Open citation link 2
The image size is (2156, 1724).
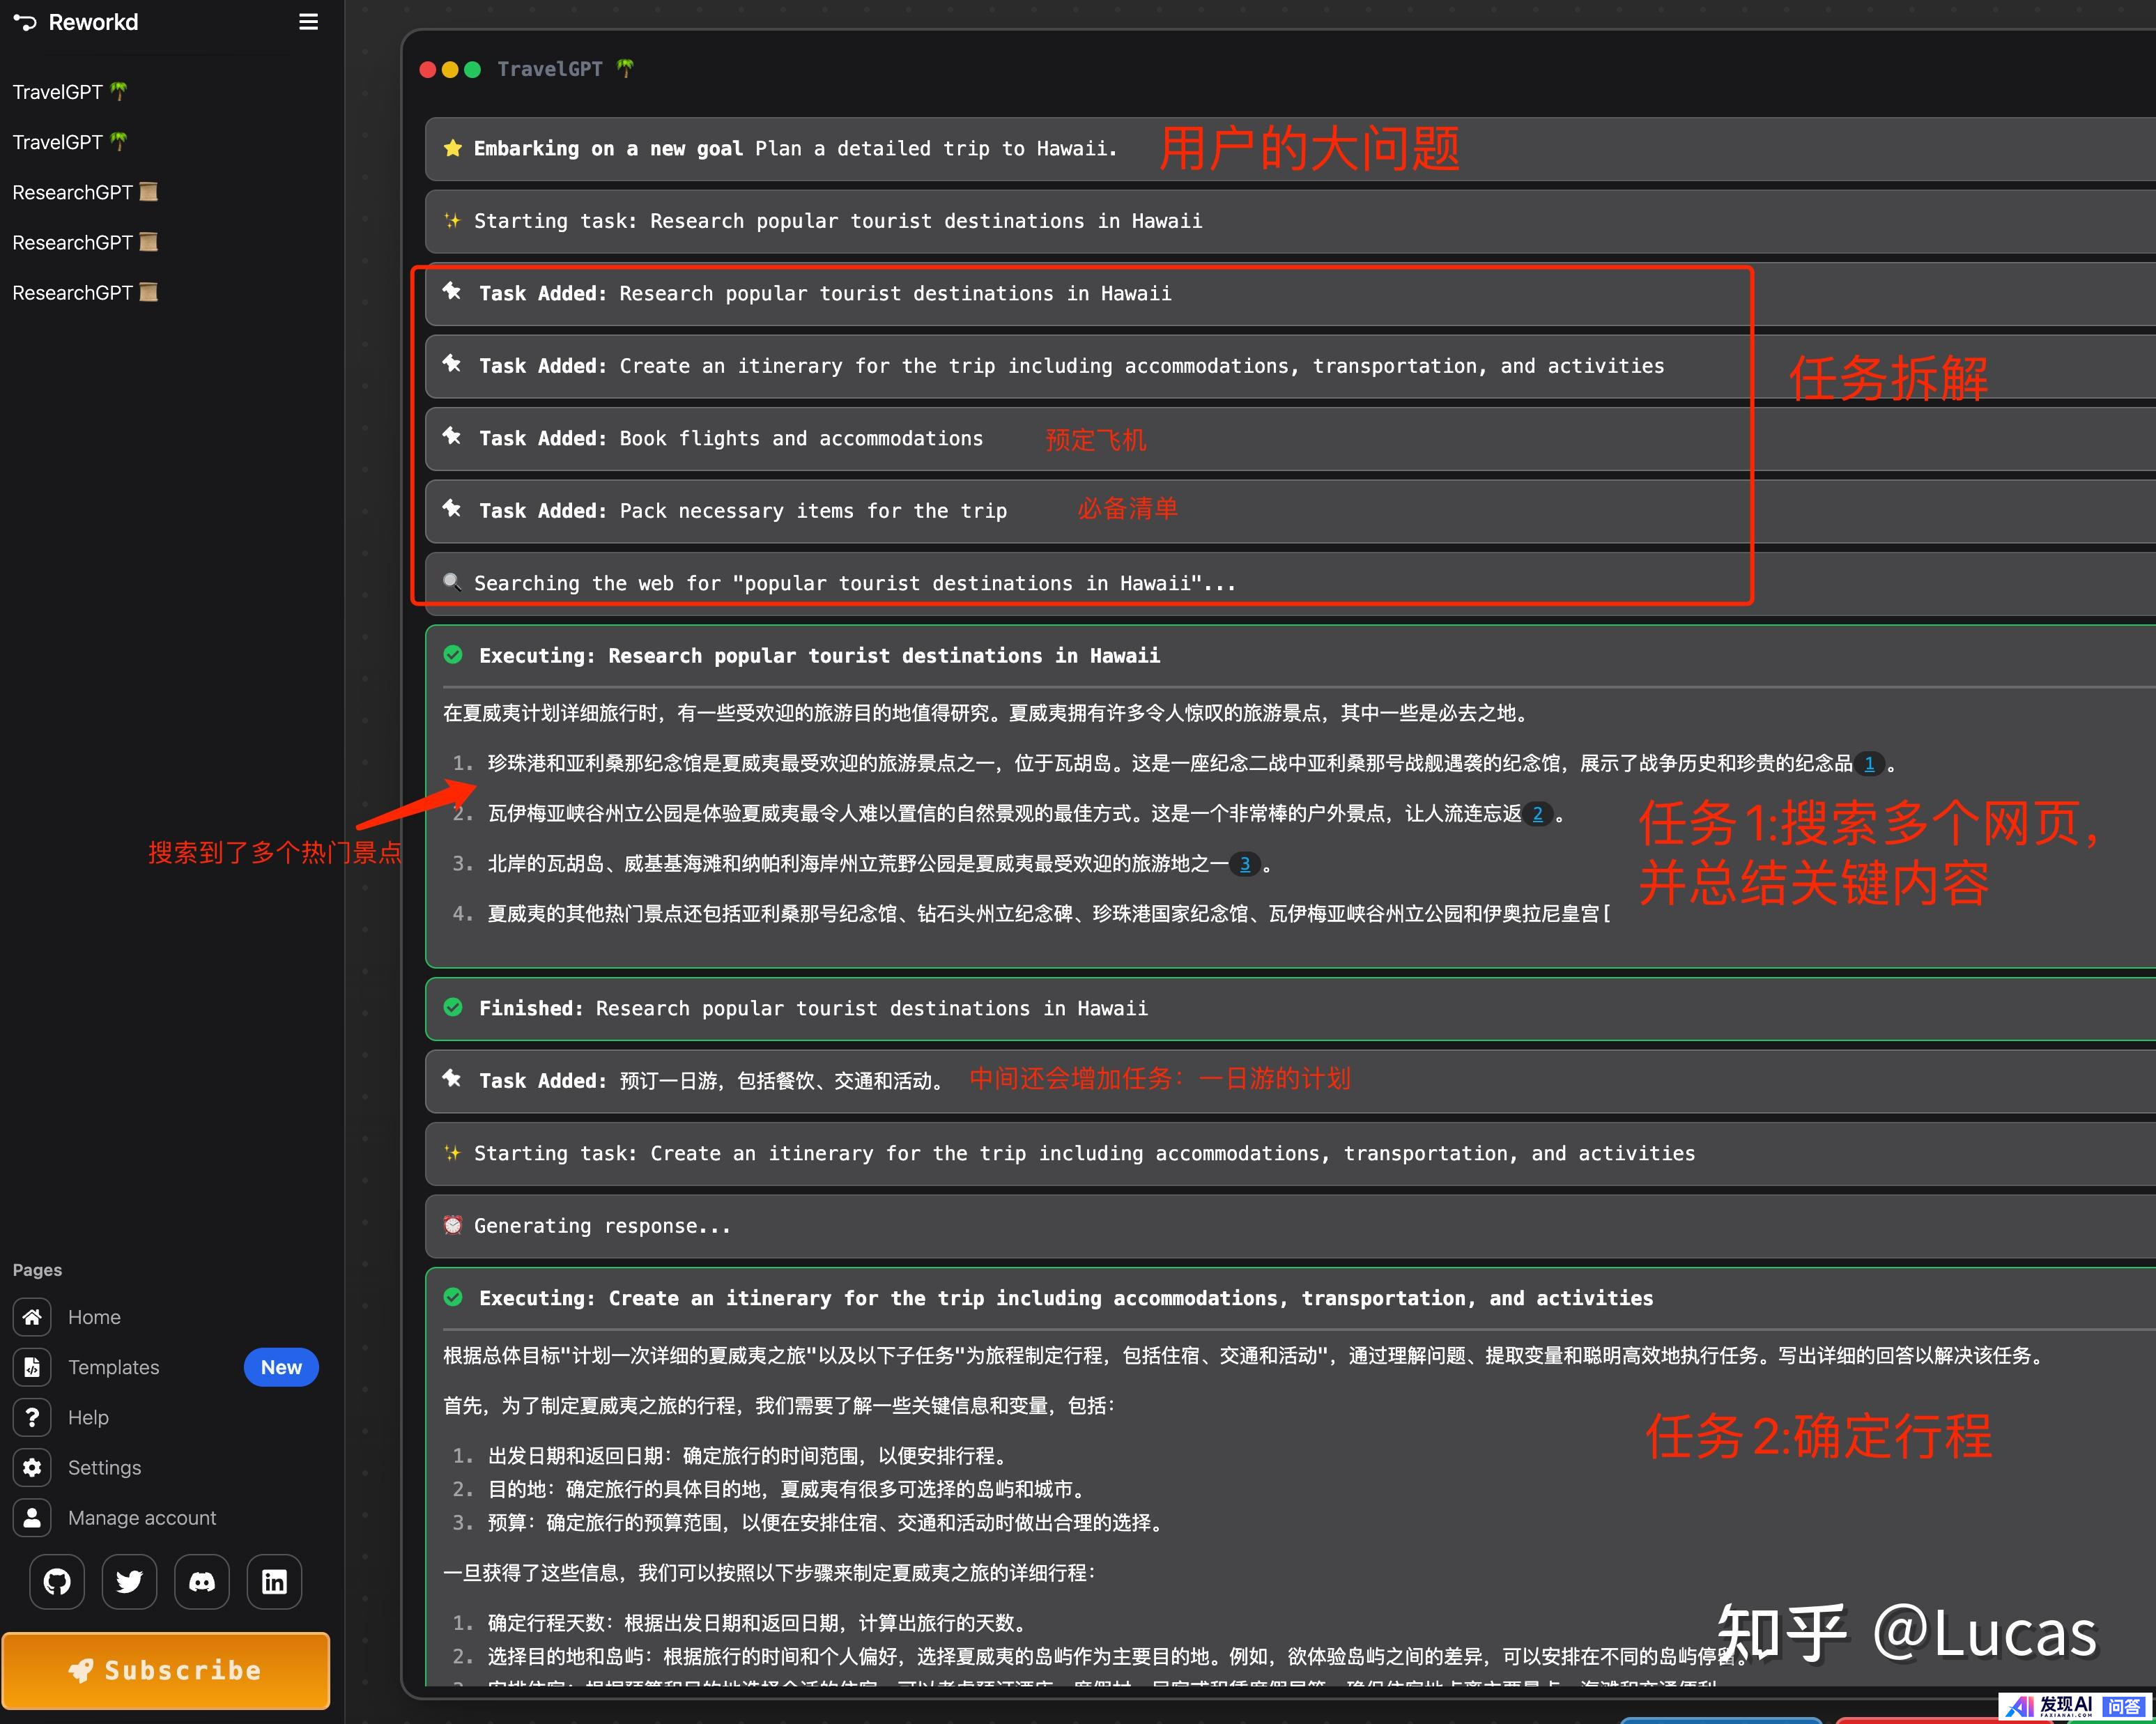pyautogui.click(x=1537, y=814)
